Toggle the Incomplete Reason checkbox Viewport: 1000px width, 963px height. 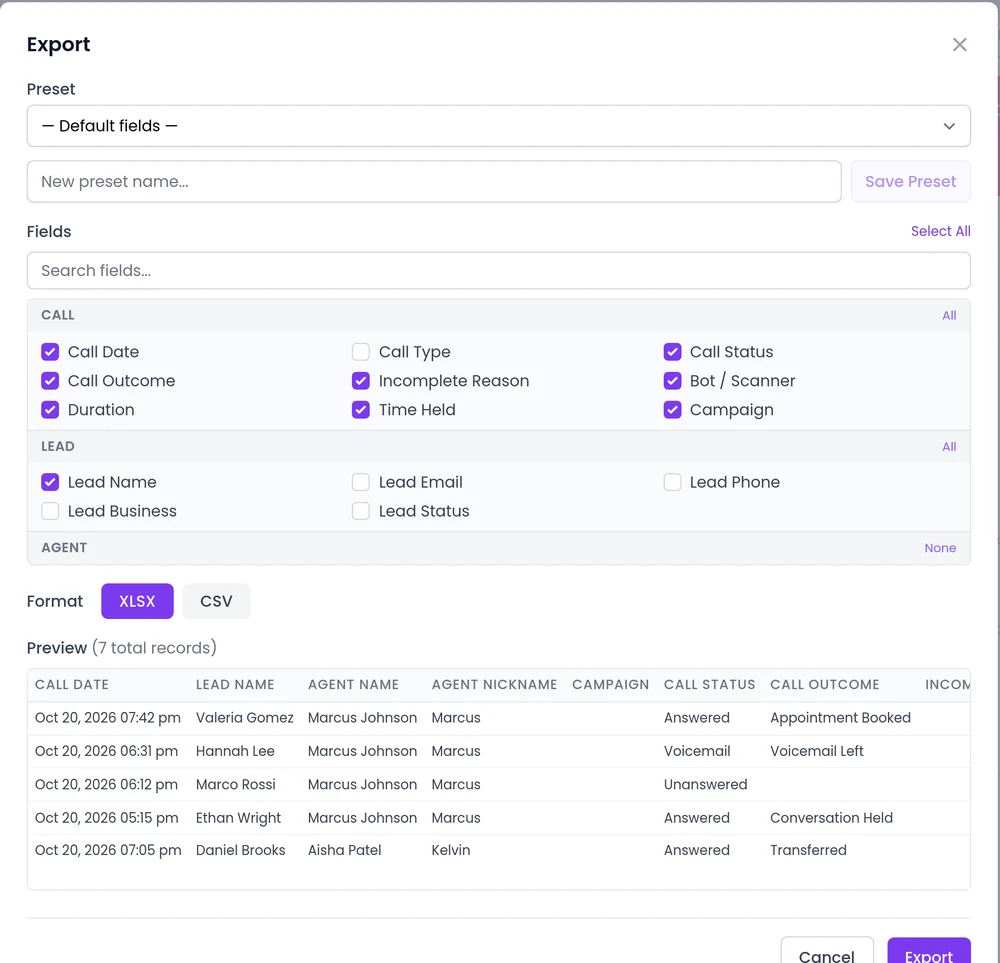[361, 381]
